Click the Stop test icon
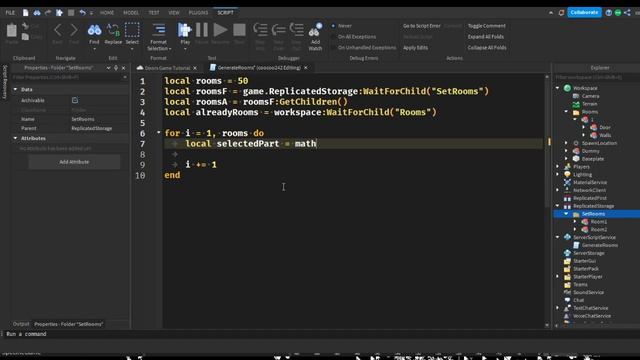This screenshot has width=640, height=360. click(239, 30)
